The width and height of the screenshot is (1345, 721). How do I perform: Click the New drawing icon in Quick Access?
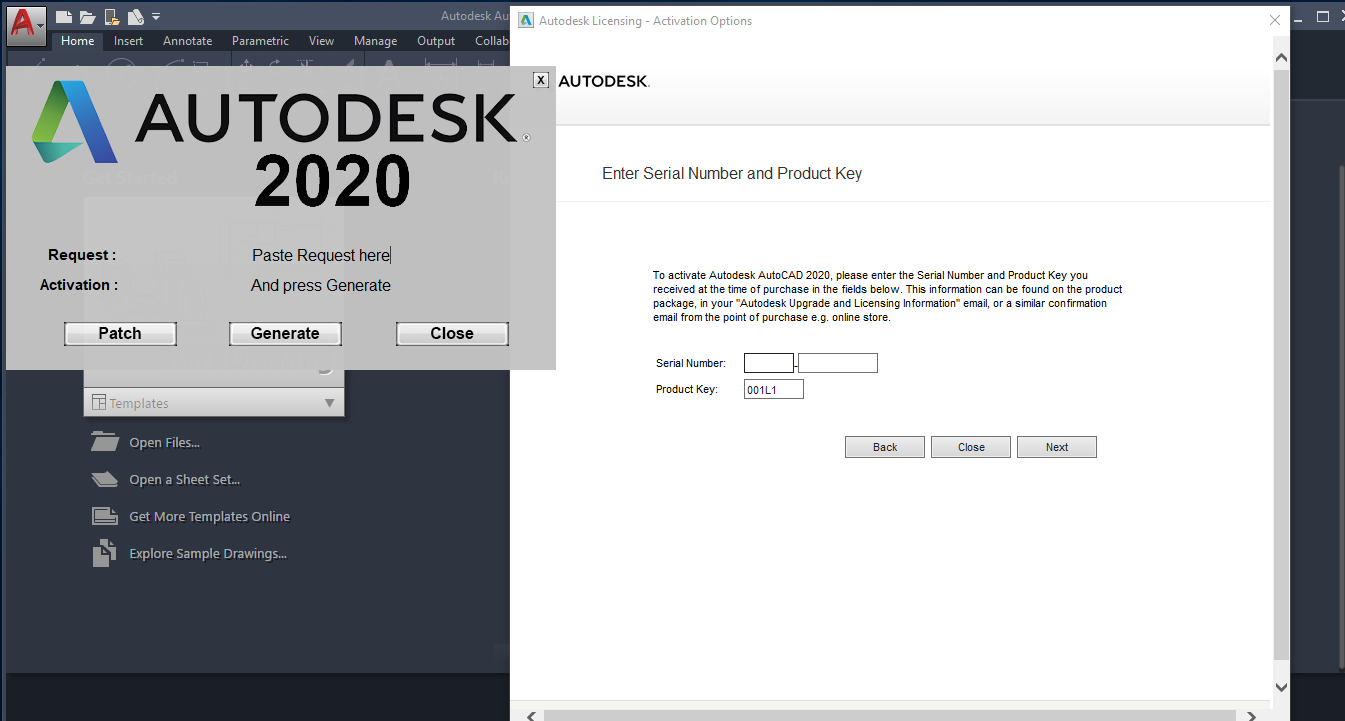point(63,16)
